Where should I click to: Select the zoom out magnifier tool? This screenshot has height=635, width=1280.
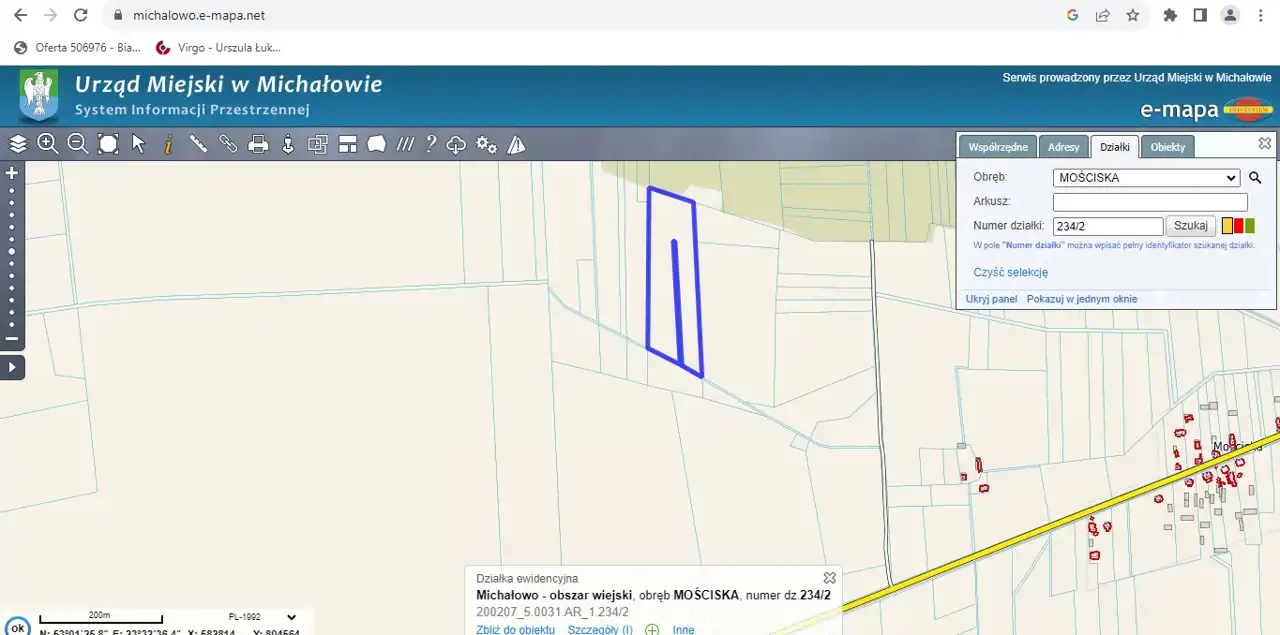pos(77,144)
